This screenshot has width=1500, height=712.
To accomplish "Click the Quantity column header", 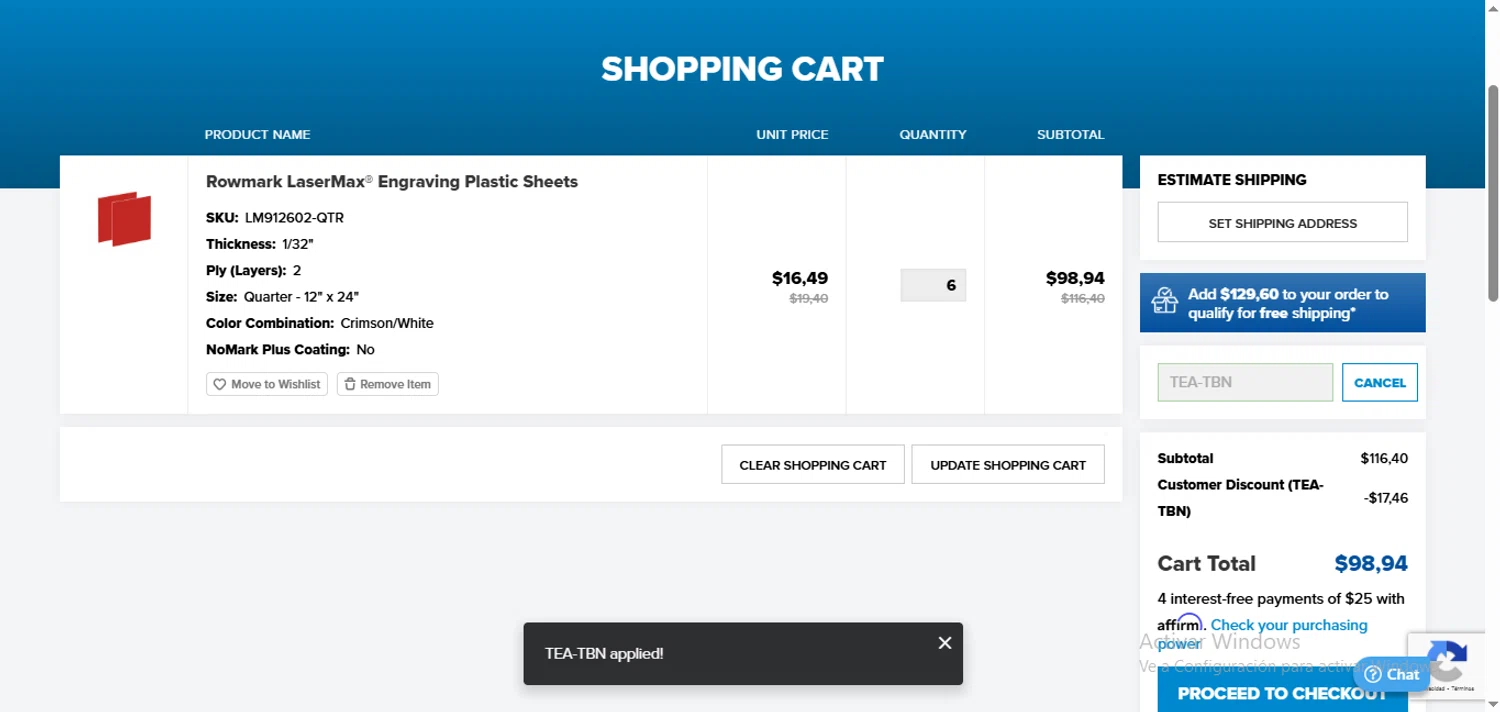I will pos(933,134).
